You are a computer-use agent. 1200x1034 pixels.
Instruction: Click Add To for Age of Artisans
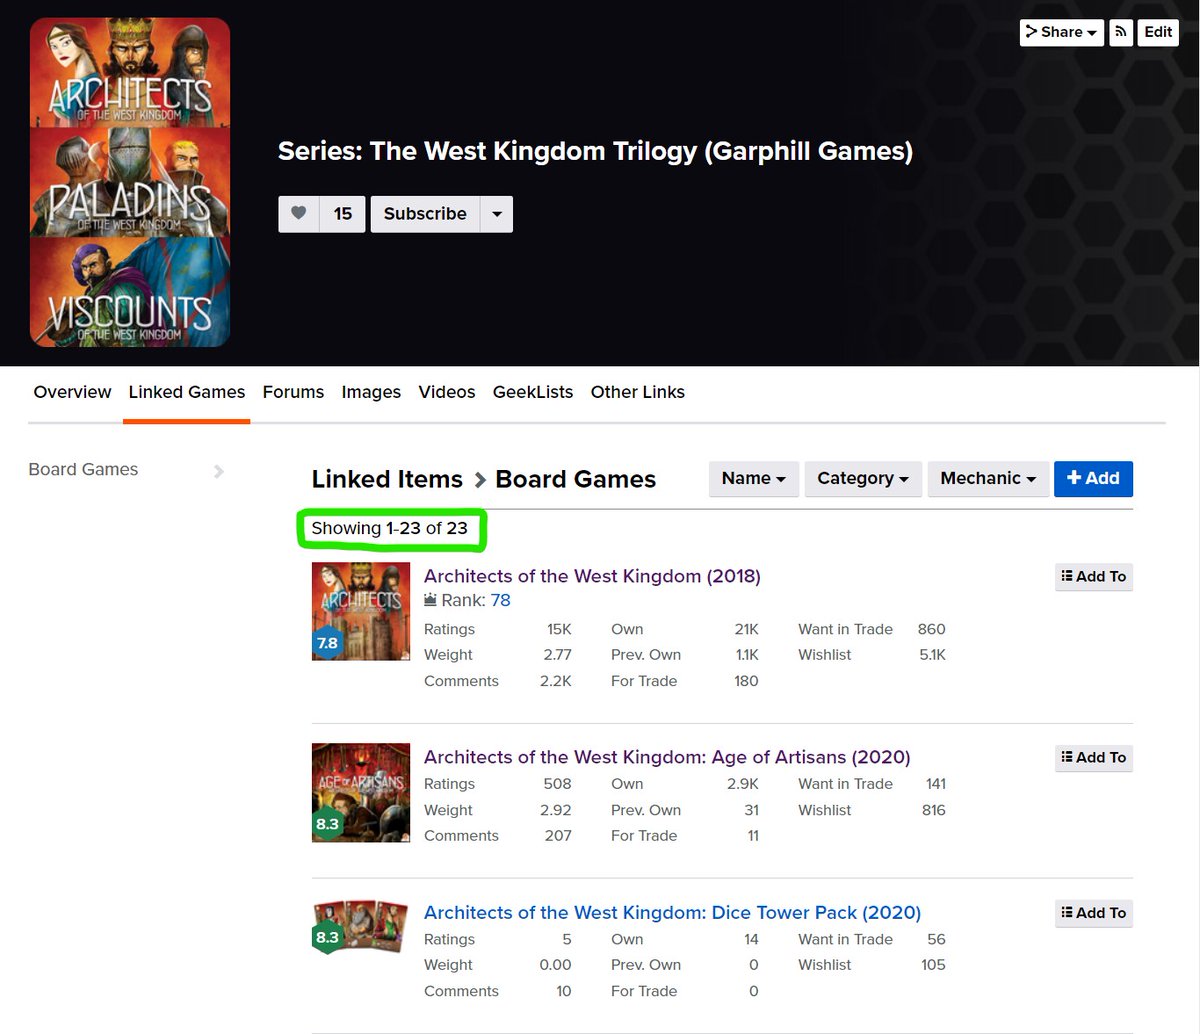pyautogui.click(x=1094, y=758)
